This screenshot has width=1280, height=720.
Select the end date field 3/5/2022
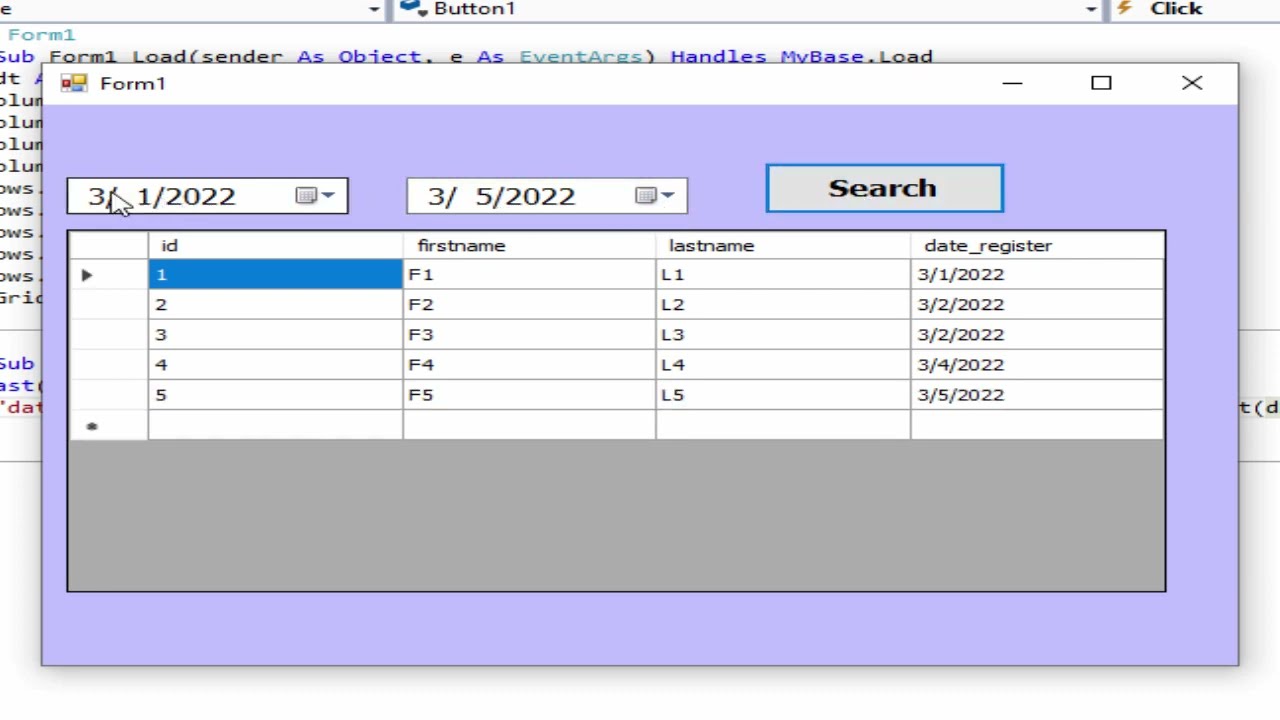coord(547,196)
